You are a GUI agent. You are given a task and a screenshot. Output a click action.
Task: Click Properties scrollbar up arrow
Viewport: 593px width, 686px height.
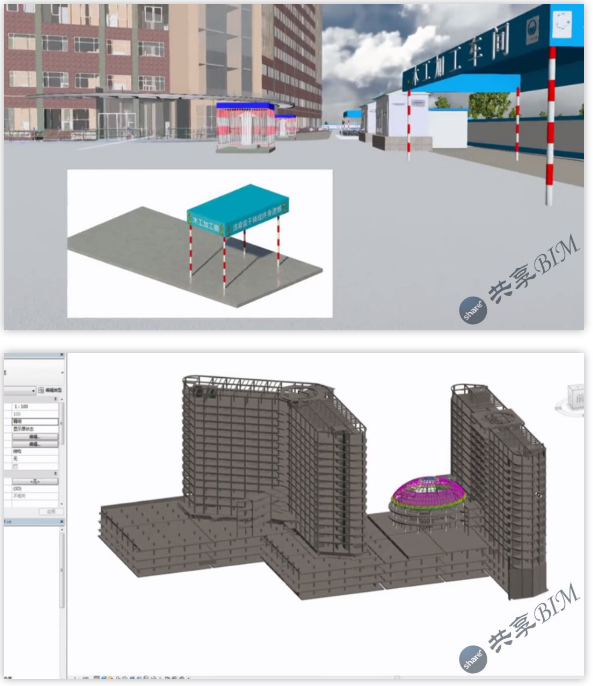click(62, 399)
